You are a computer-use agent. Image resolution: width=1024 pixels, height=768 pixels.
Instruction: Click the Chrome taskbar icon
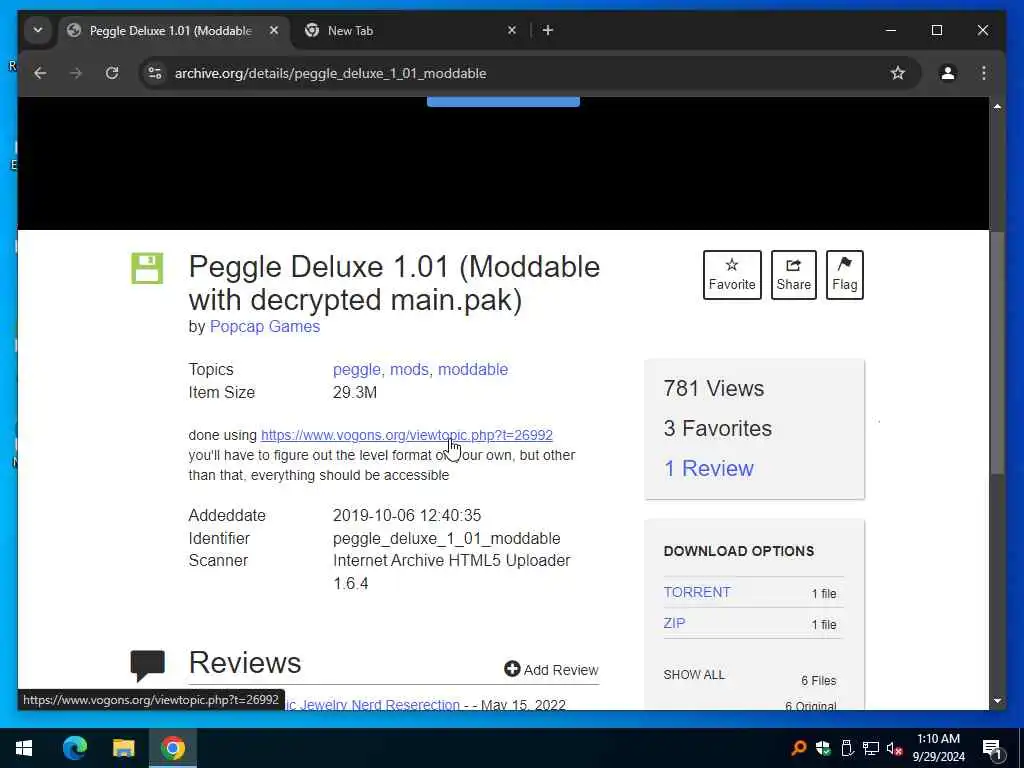173,748
